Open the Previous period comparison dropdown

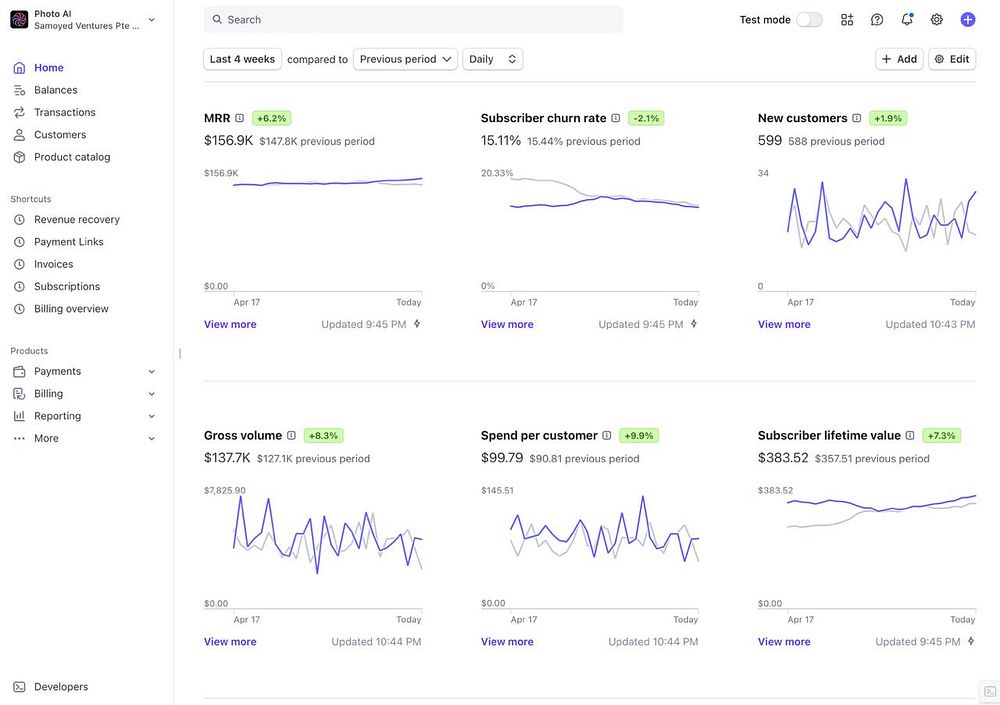[405, 59]
